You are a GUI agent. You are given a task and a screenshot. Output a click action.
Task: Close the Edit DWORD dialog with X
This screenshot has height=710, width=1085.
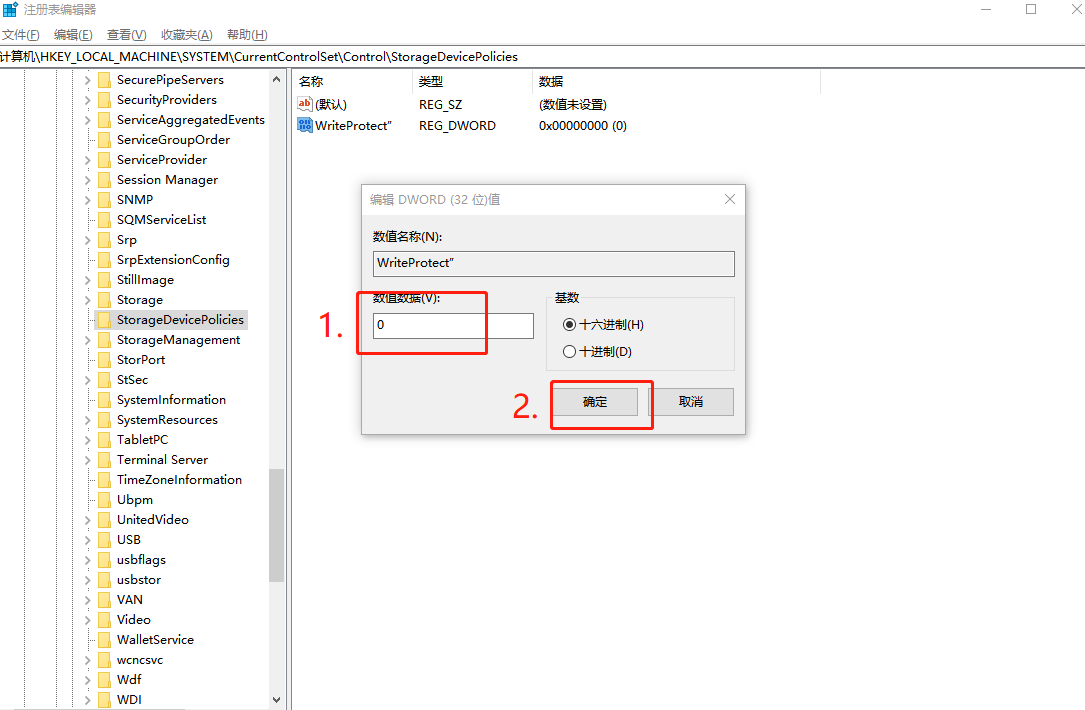(730, 199)
